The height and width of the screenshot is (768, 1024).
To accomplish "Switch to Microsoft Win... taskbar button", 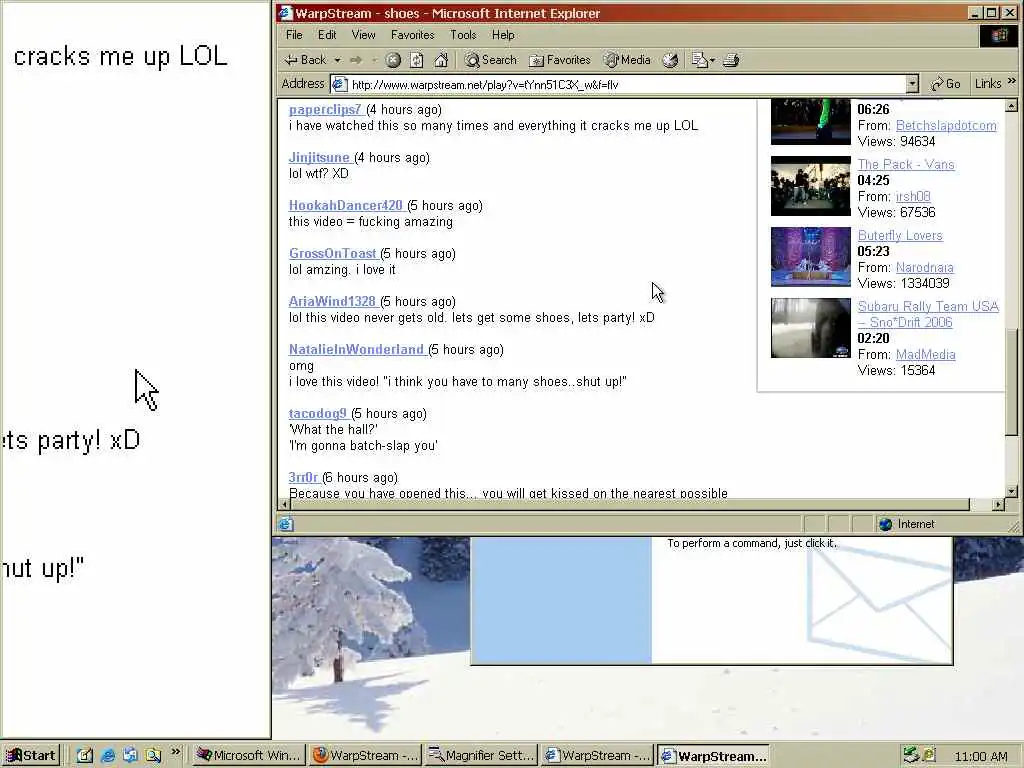I will pos(249,756).
